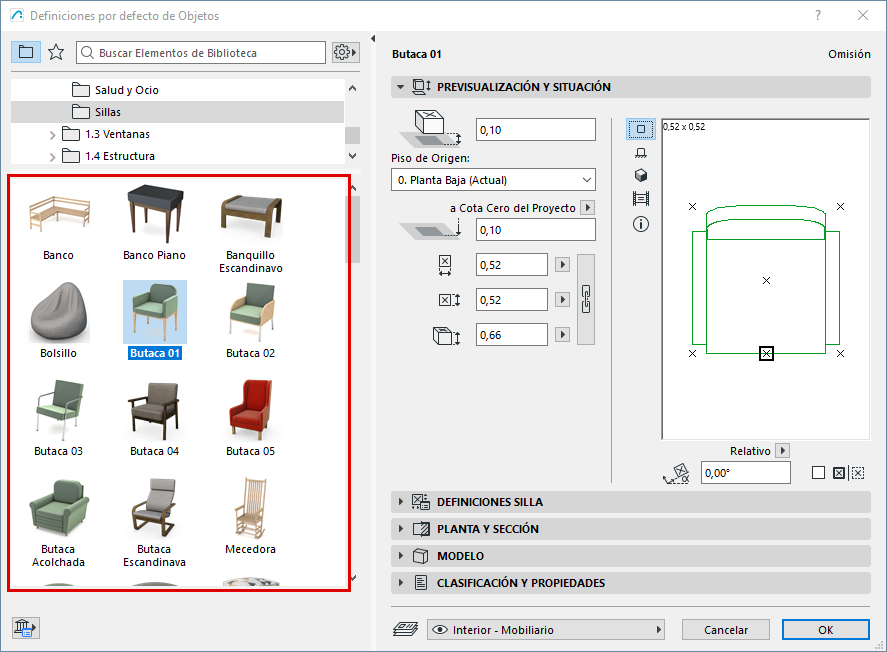This screenshot has width=887, height=652.
Task: Expand the DEFINICIONES SILLA panel
Action: coord(401,502)
